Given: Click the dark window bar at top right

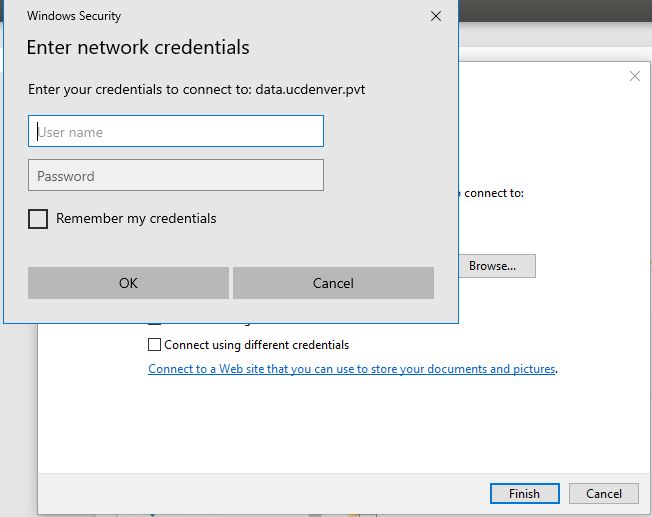Looking at the screenshot, I should [555, 10].
